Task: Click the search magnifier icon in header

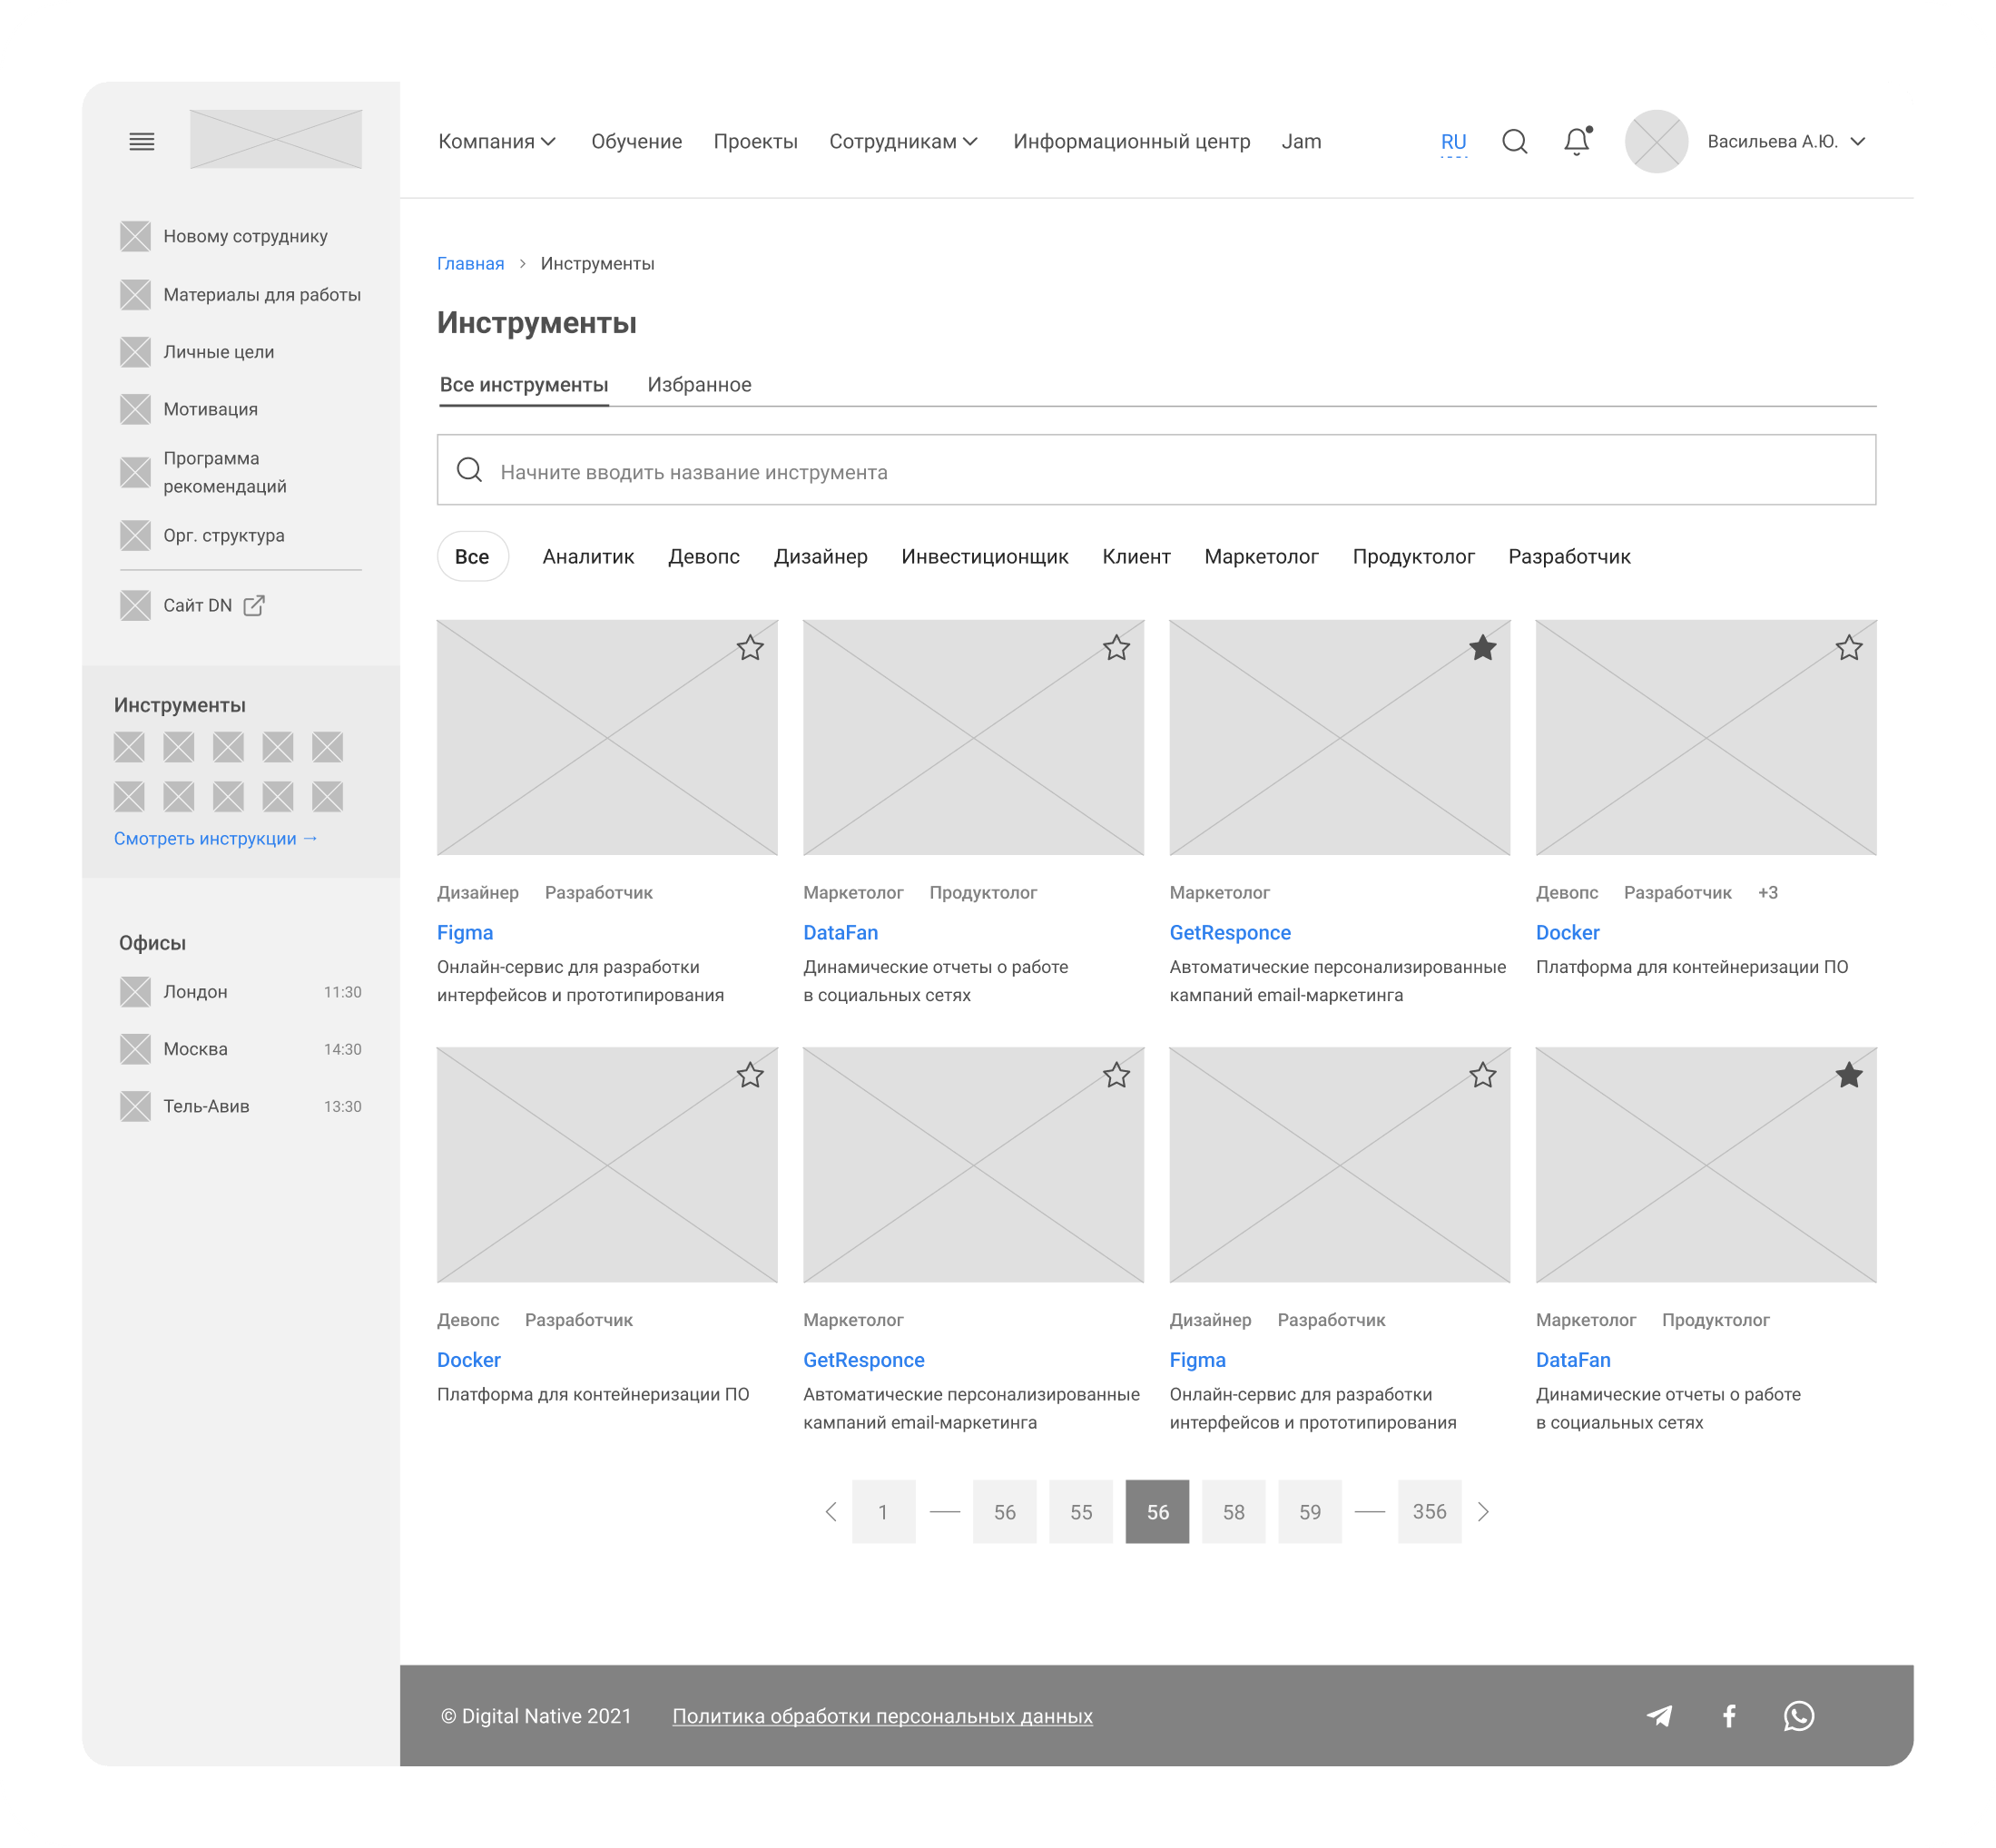Action: [x=1514, y=141]
